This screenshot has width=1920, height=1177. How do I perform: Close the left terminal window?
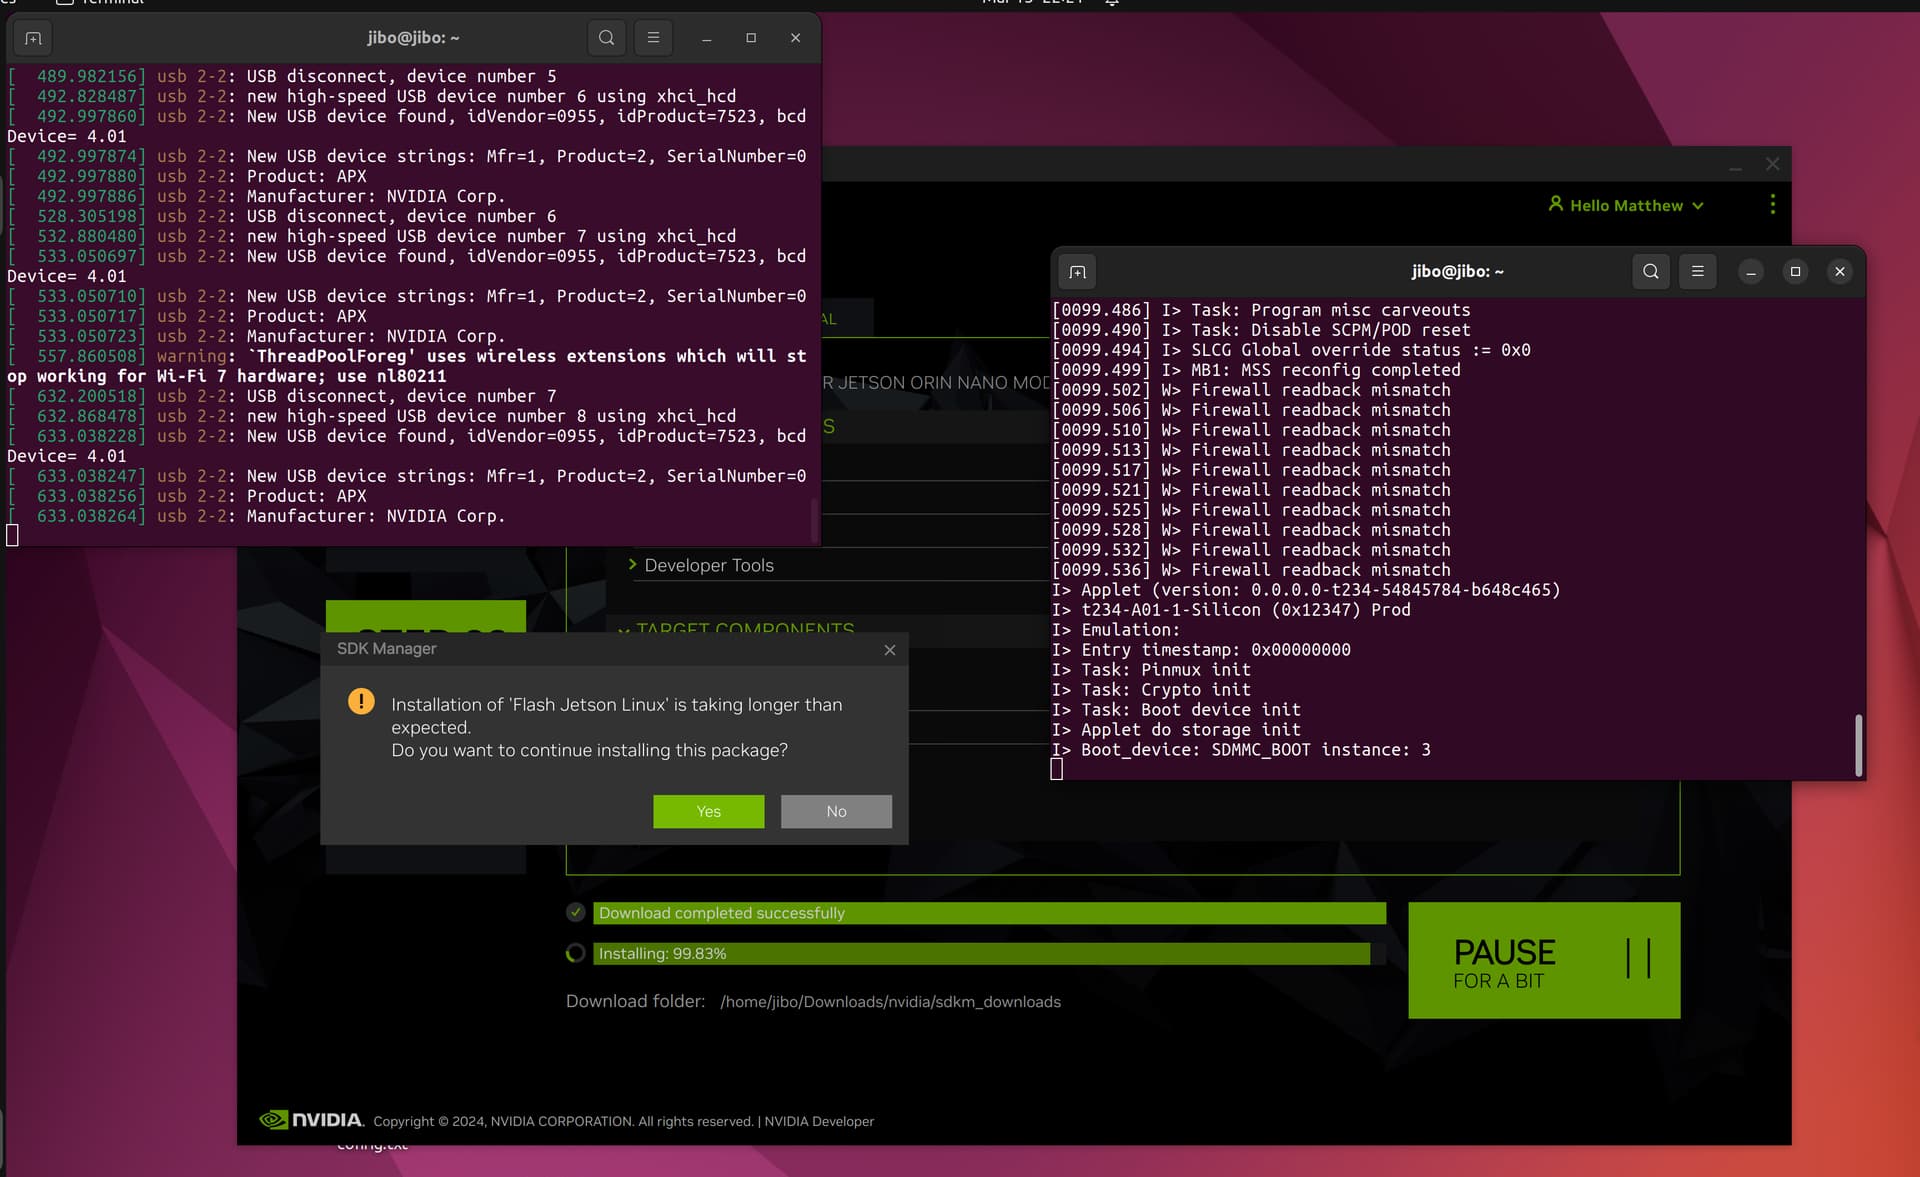click(x=796, y=38)
